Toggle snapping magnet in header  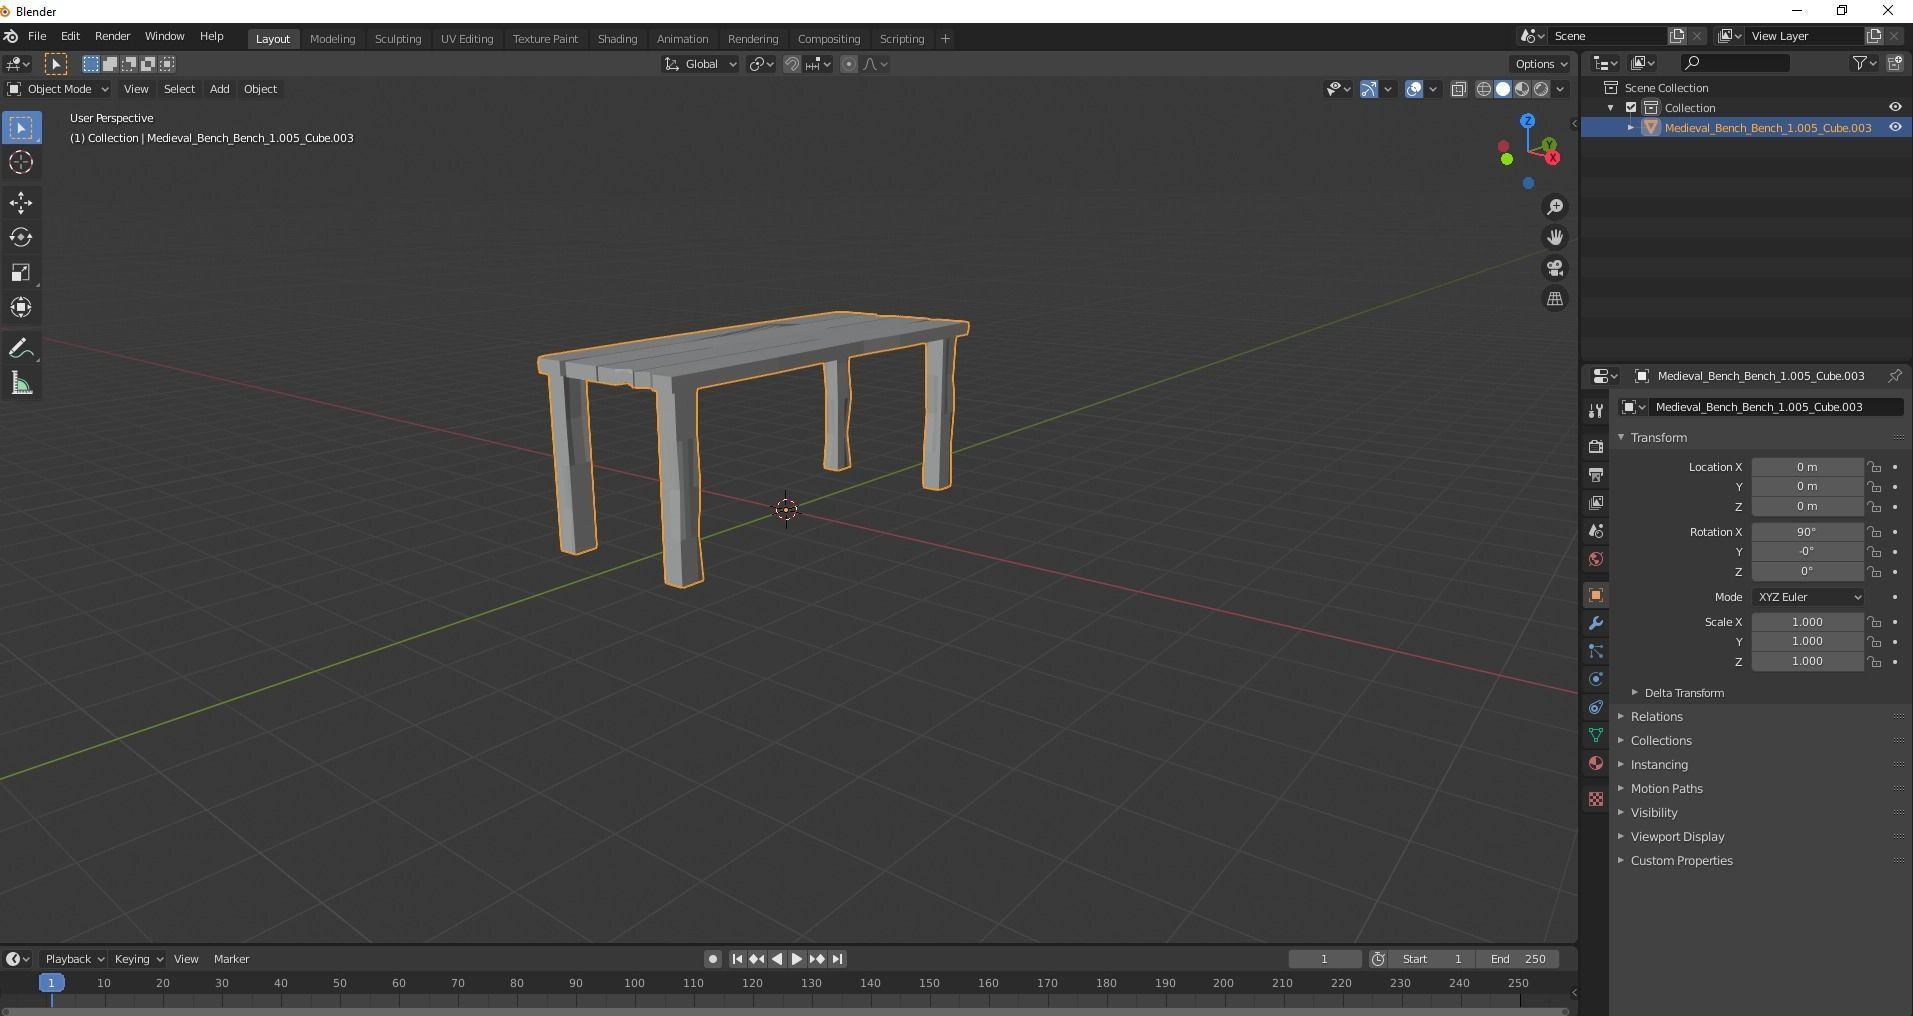click(792, 64)
